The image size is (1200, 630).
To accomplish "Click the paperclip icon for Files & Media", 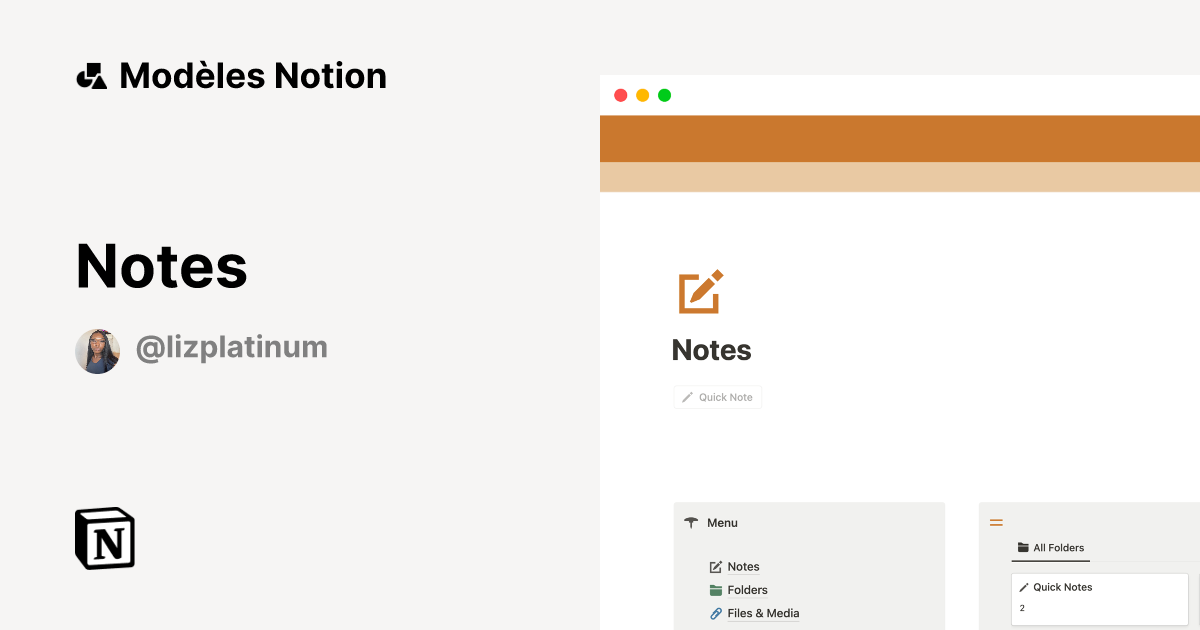I will (715, 612).
